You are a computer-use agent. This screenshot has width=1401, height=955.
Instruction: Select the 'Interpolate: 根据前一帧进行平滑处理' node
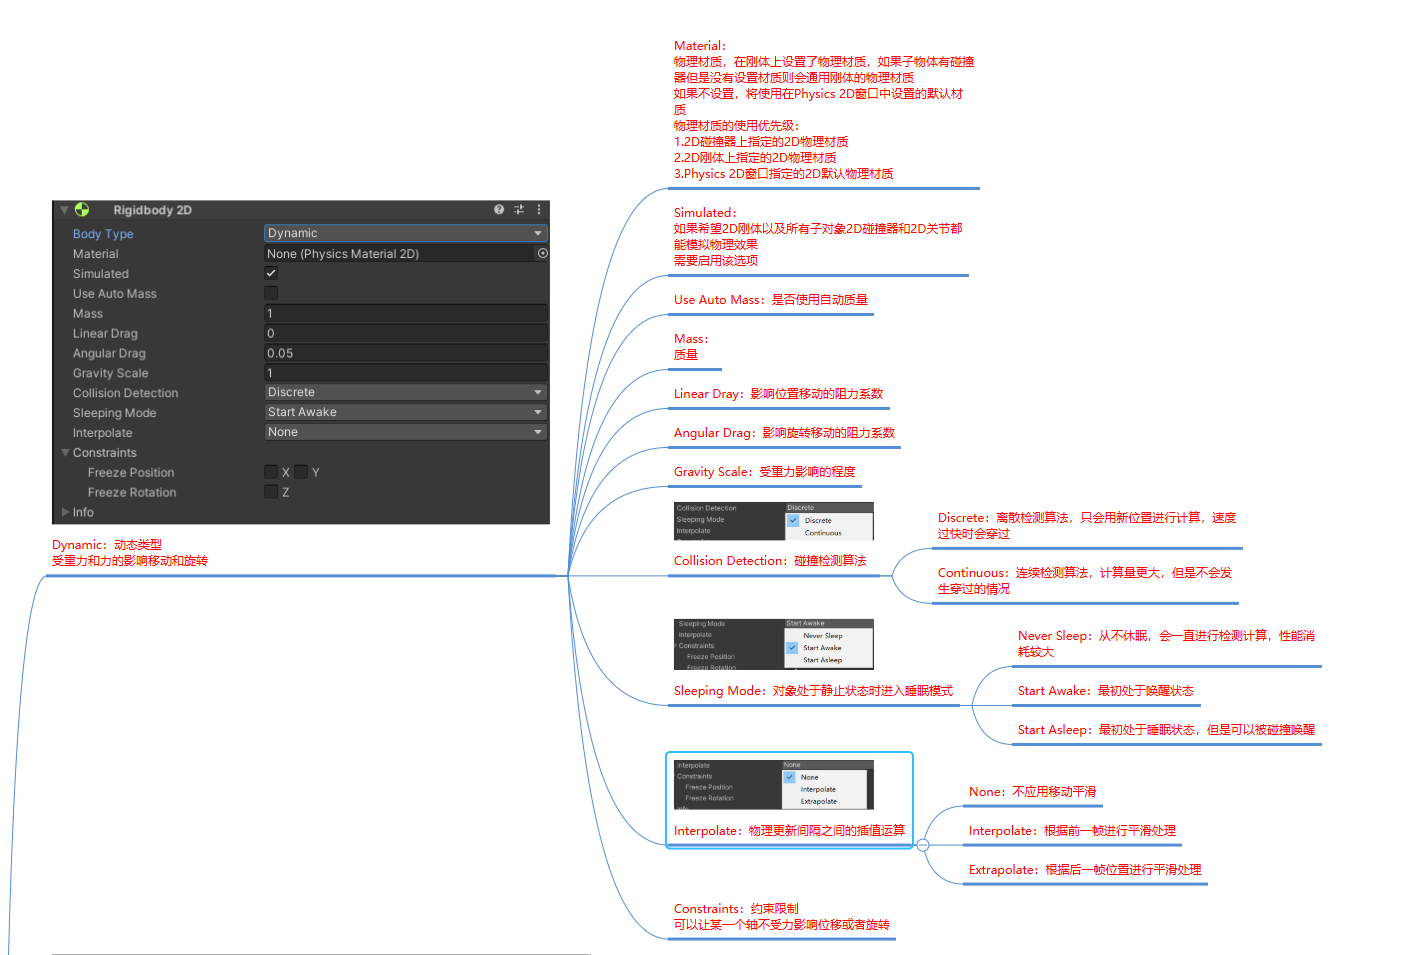1072,831
